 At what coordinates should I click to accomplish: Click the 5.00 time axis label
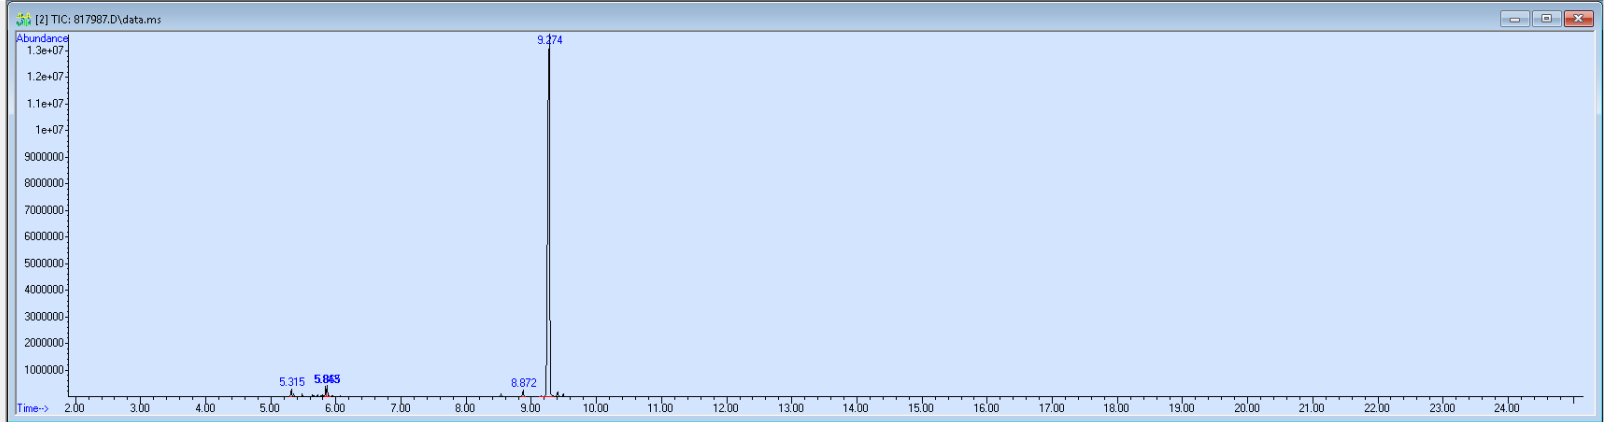(x=270, y=408)
